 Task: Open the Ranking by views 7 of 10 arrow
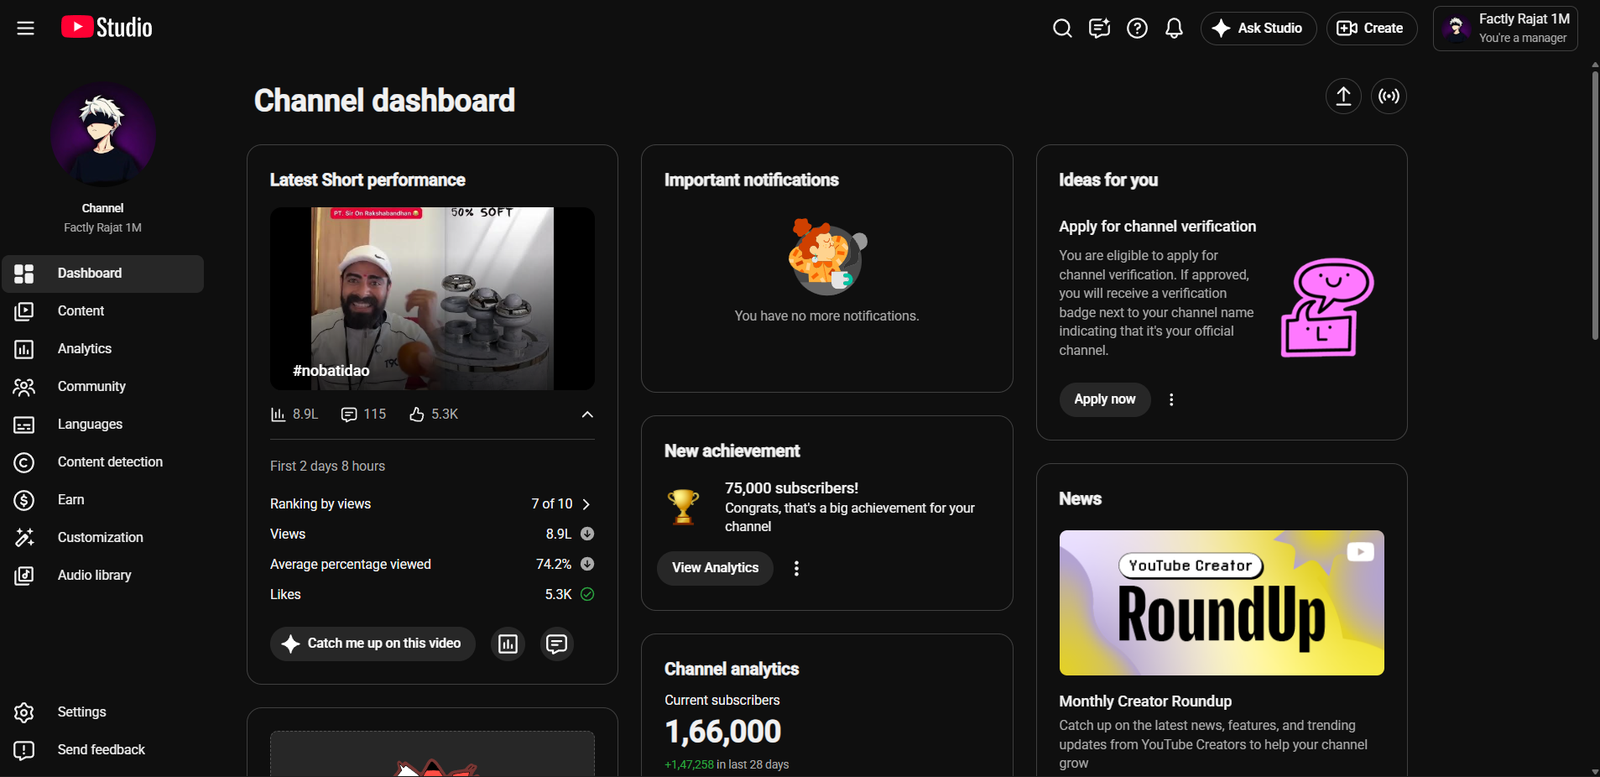click(x=586, y=504)
